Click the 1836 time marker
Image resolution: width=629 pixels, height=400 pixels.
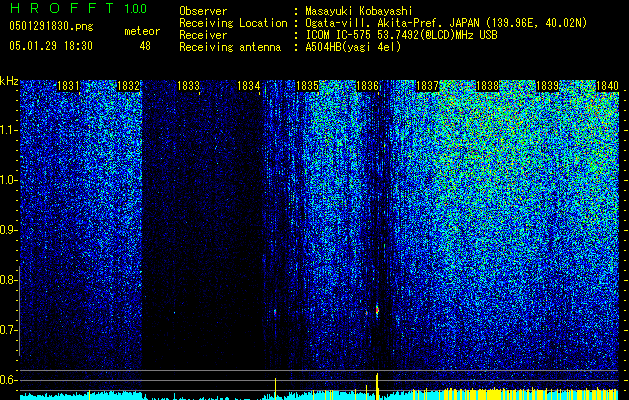pos(367,86)
